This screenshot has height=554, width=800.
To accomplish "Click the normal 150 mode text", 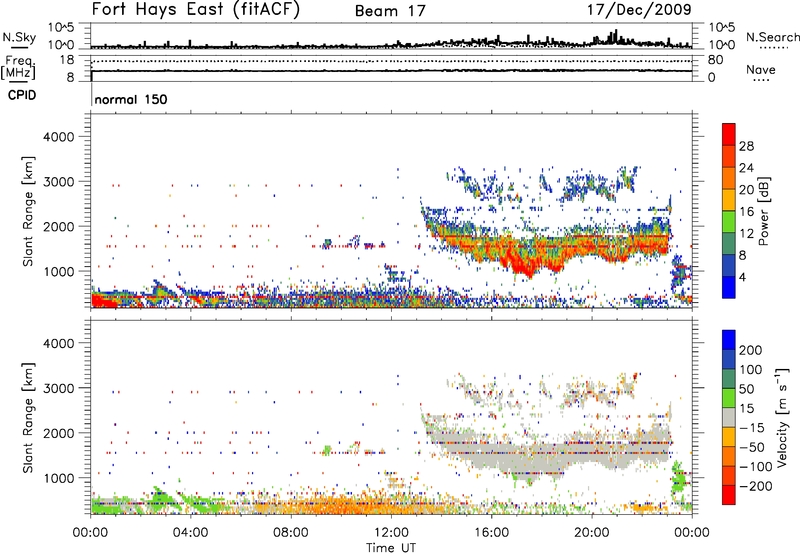I will 131,99.
